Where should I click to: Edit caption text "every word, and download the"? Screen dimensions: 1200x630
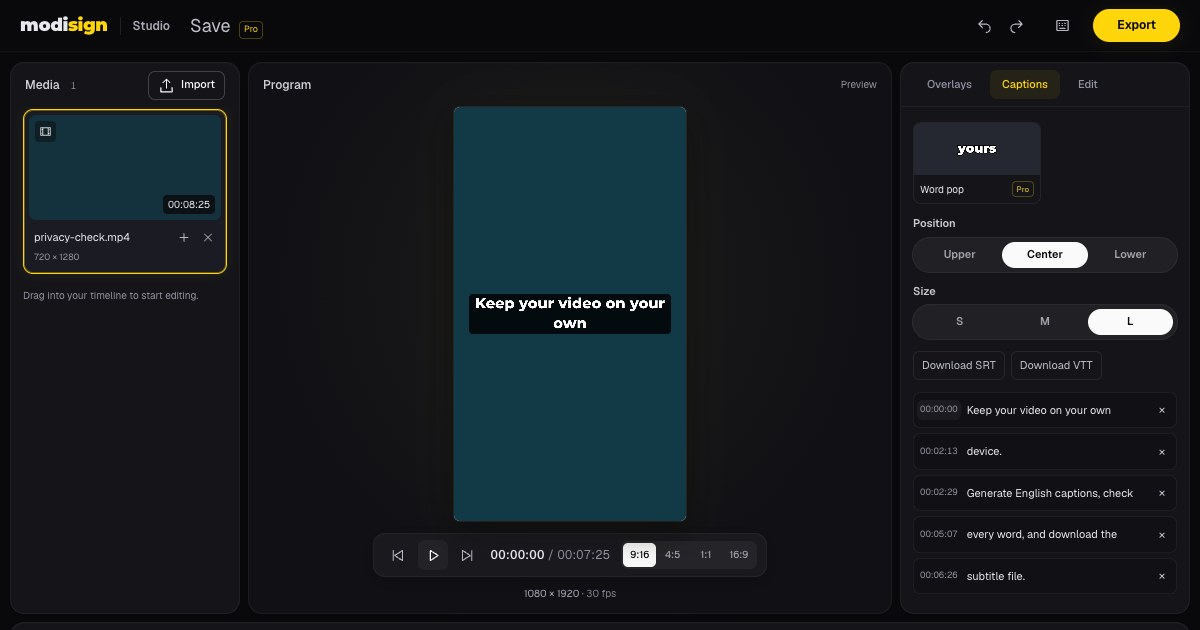(1042, 535)
